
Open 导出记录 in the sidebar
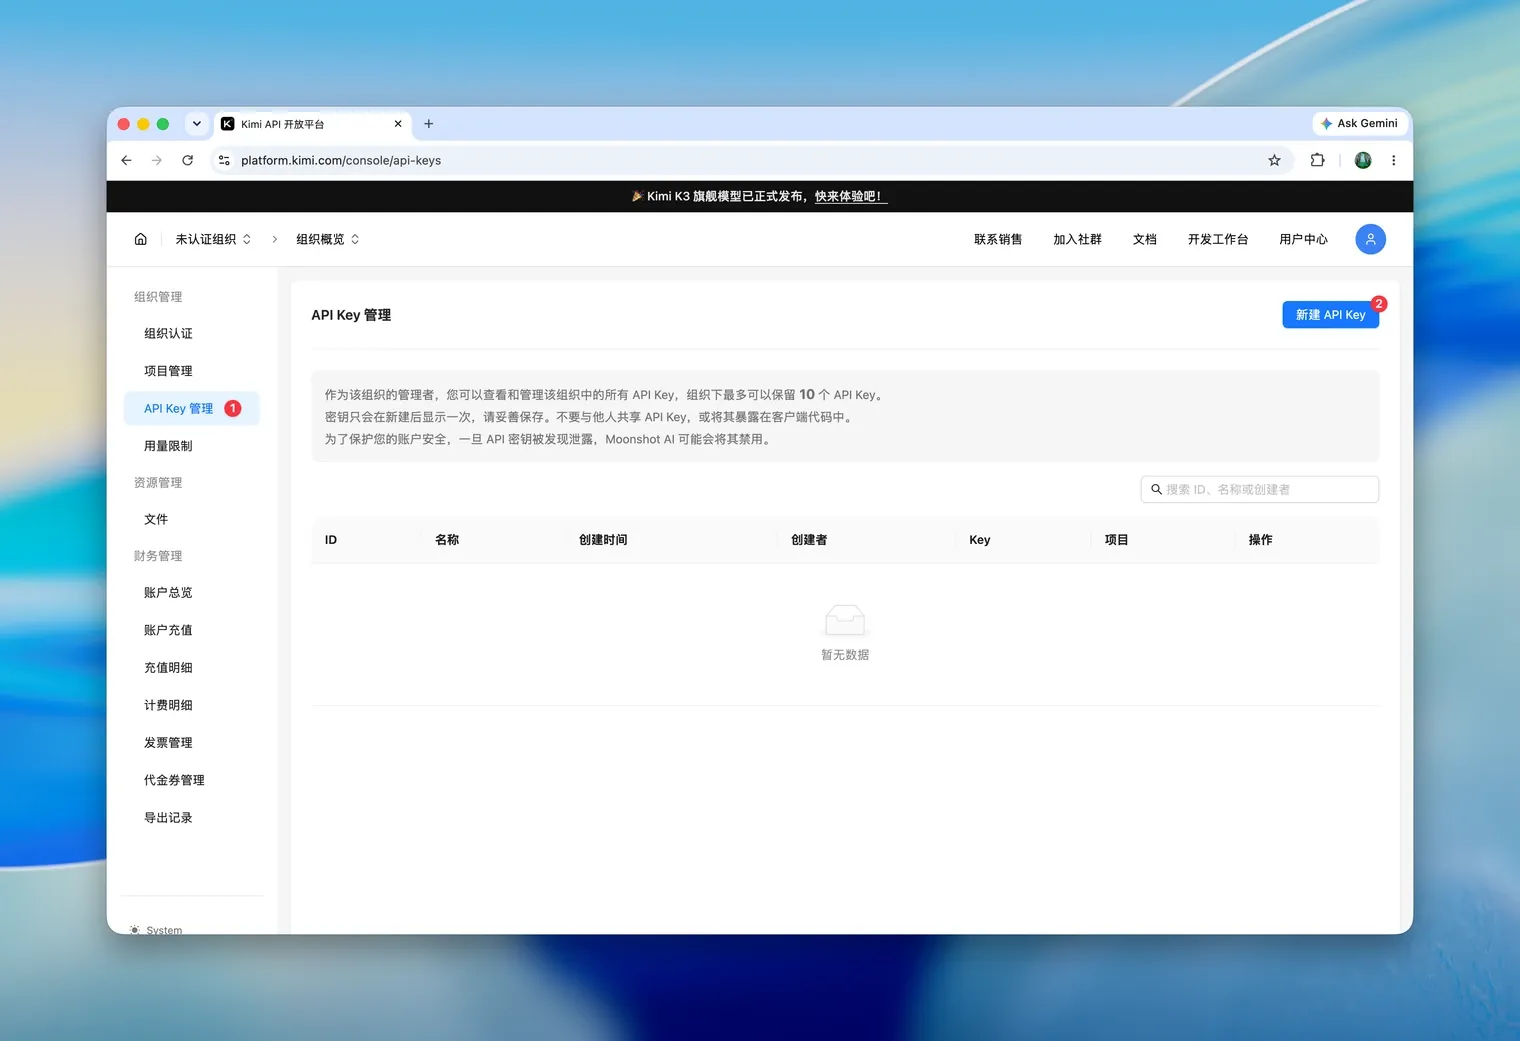tap(192, 818)
